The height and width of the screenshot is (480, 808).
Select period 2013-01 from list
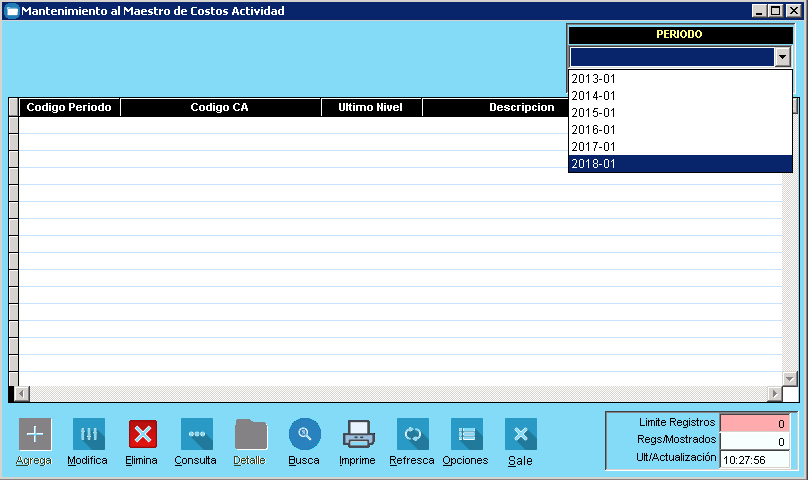click(x=680, y=78)
